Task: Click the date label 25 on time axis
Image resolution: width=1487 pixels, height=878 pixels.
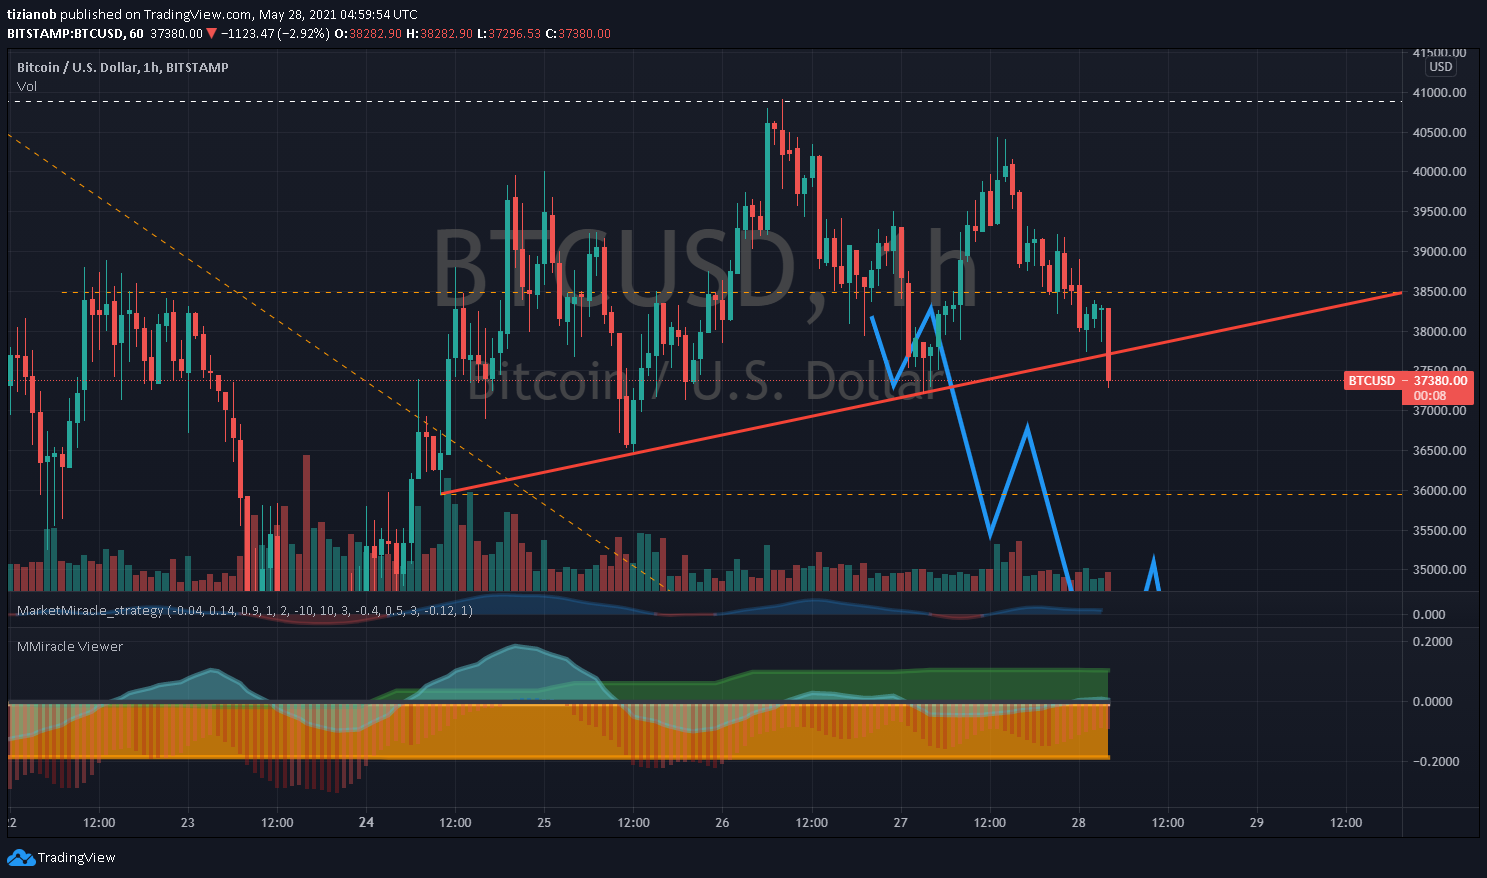Action: tap(544, 823)
